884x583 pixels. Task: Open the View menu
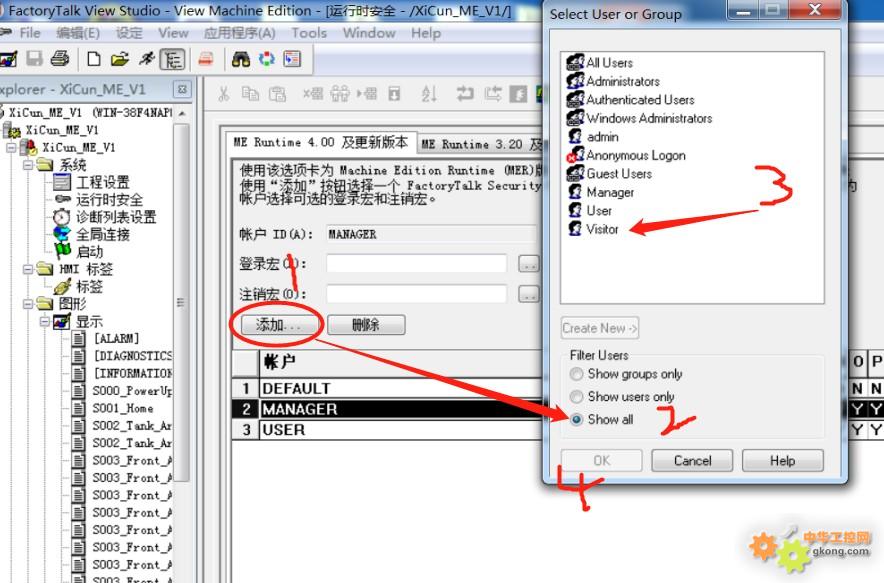click(173, 33)
